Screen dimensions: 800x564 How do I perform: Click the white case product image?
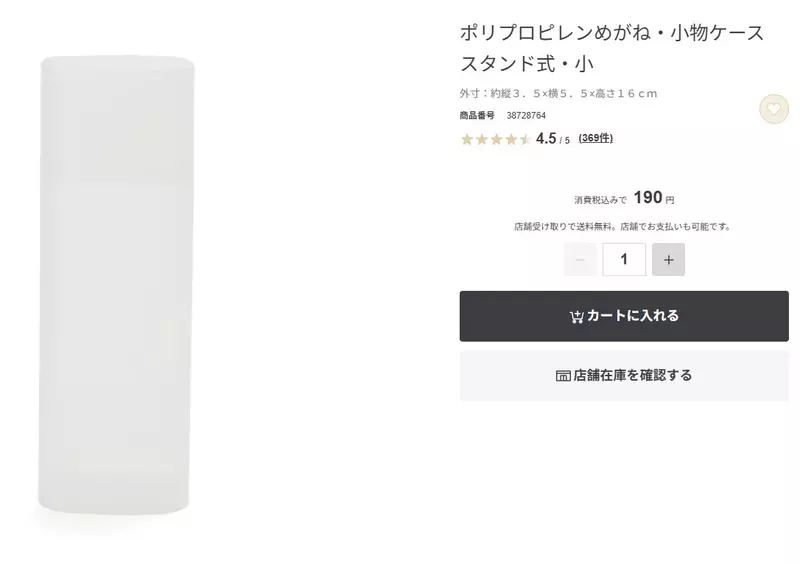[116, 285]
